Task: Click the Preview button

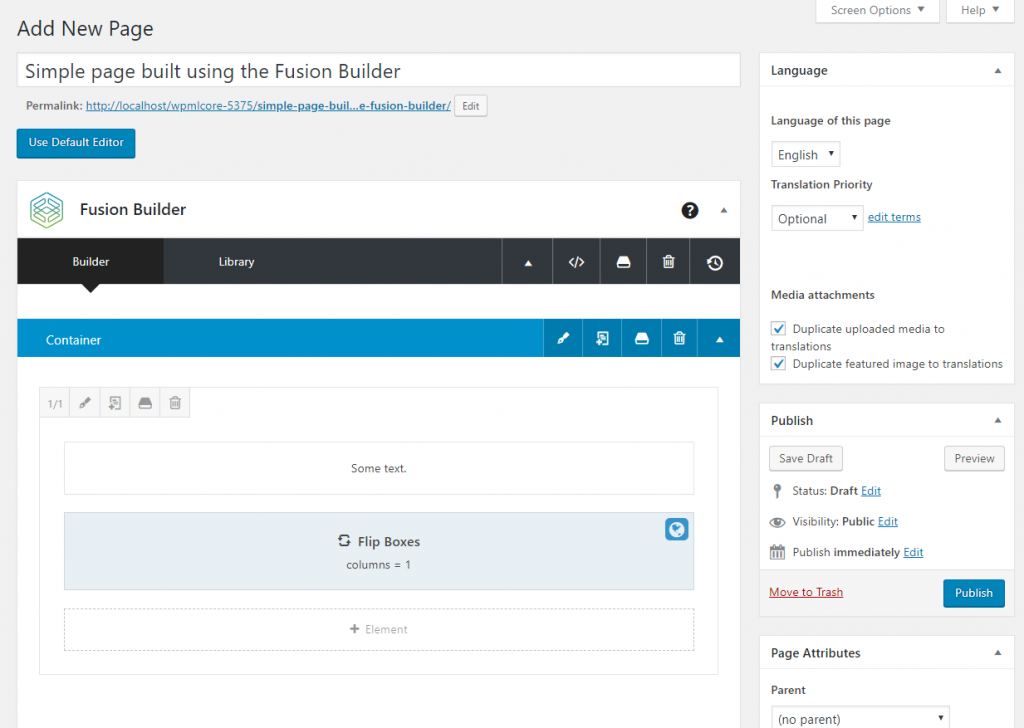Action: (974, 458)
